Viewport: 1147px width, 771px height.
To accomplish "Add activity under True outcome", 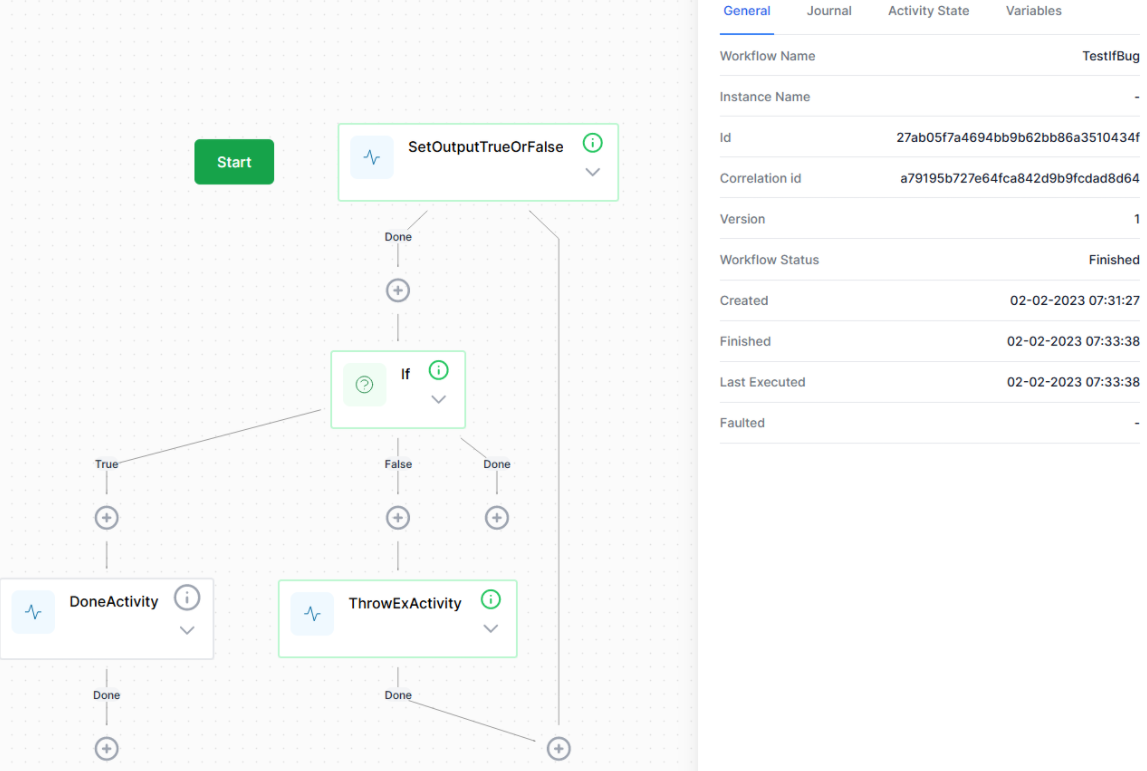I will click(x=107, y=518).
